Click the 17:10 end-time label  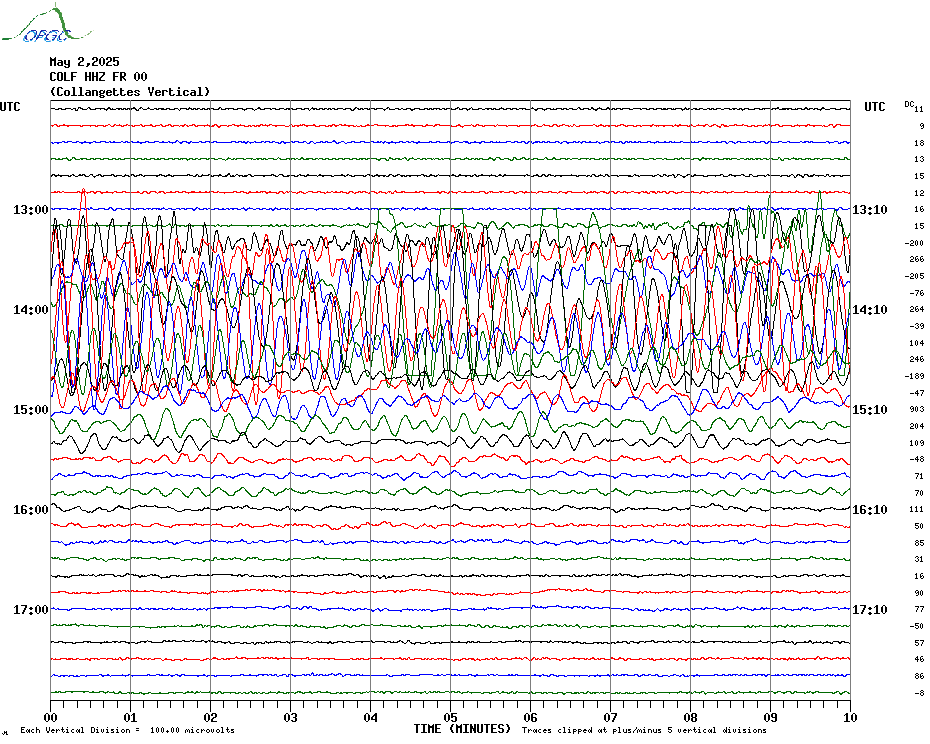(870, 610)
